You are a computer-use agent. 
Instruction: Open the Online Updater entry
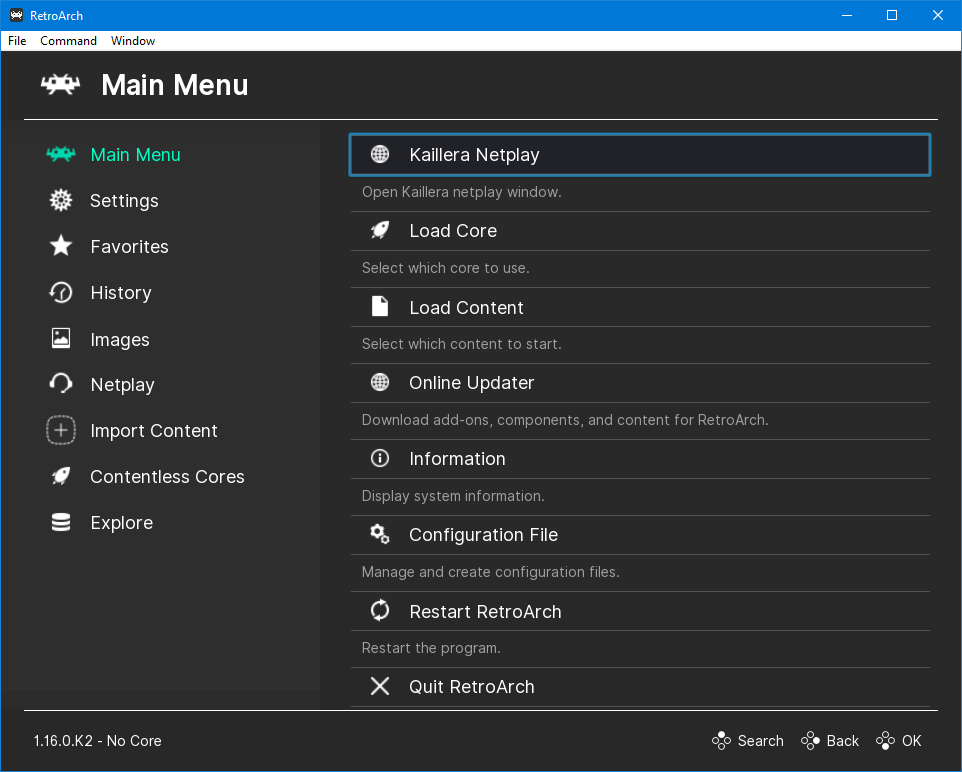[640, 383]
